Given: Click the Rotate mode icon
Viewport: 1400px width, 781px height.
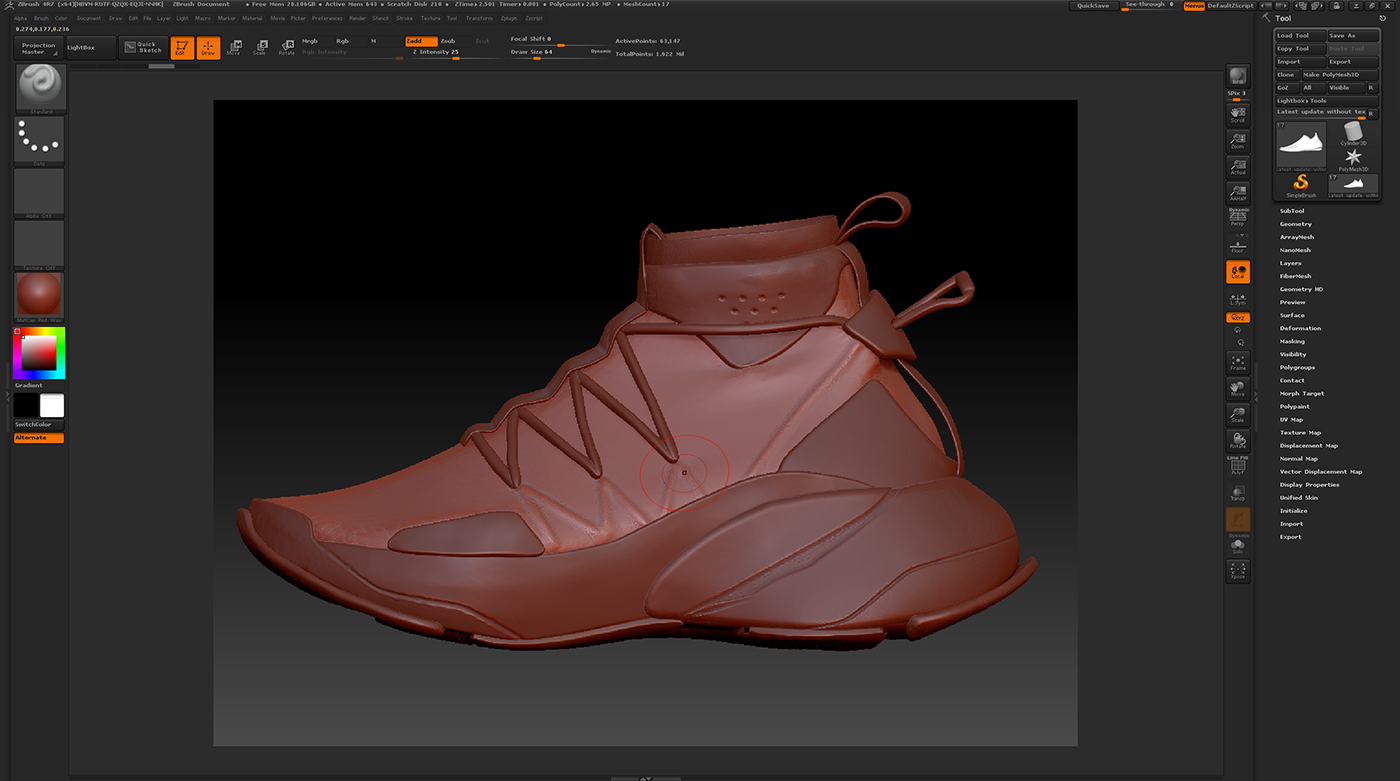Looking at the screenshot, I should click(285, 47).
